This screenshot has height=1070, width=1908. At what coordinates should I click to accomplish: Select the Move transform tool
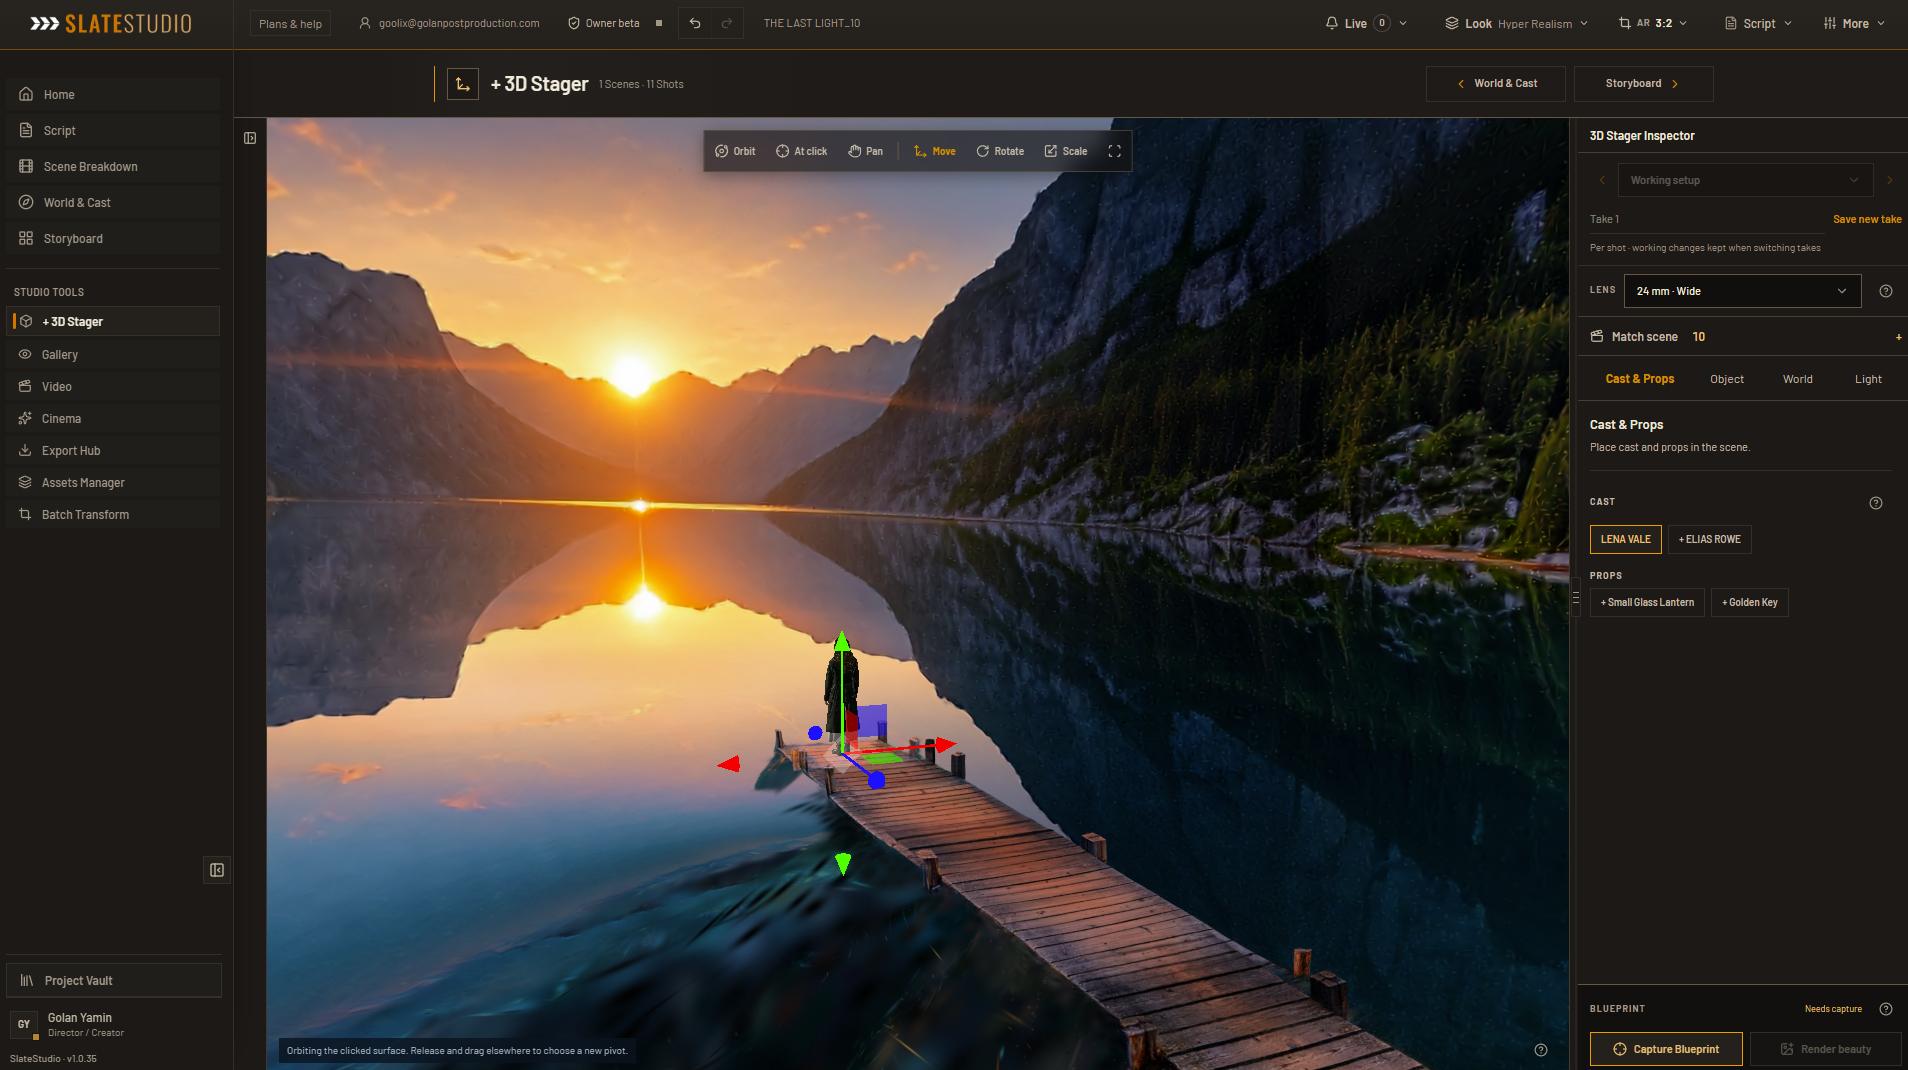point(935,151)
